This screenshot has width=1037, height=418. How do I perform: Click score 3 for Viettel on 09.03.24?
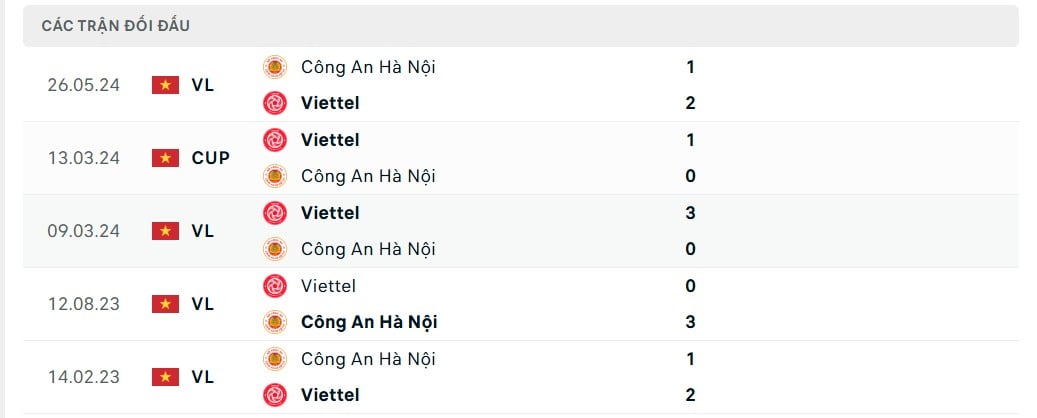[690, 213]
